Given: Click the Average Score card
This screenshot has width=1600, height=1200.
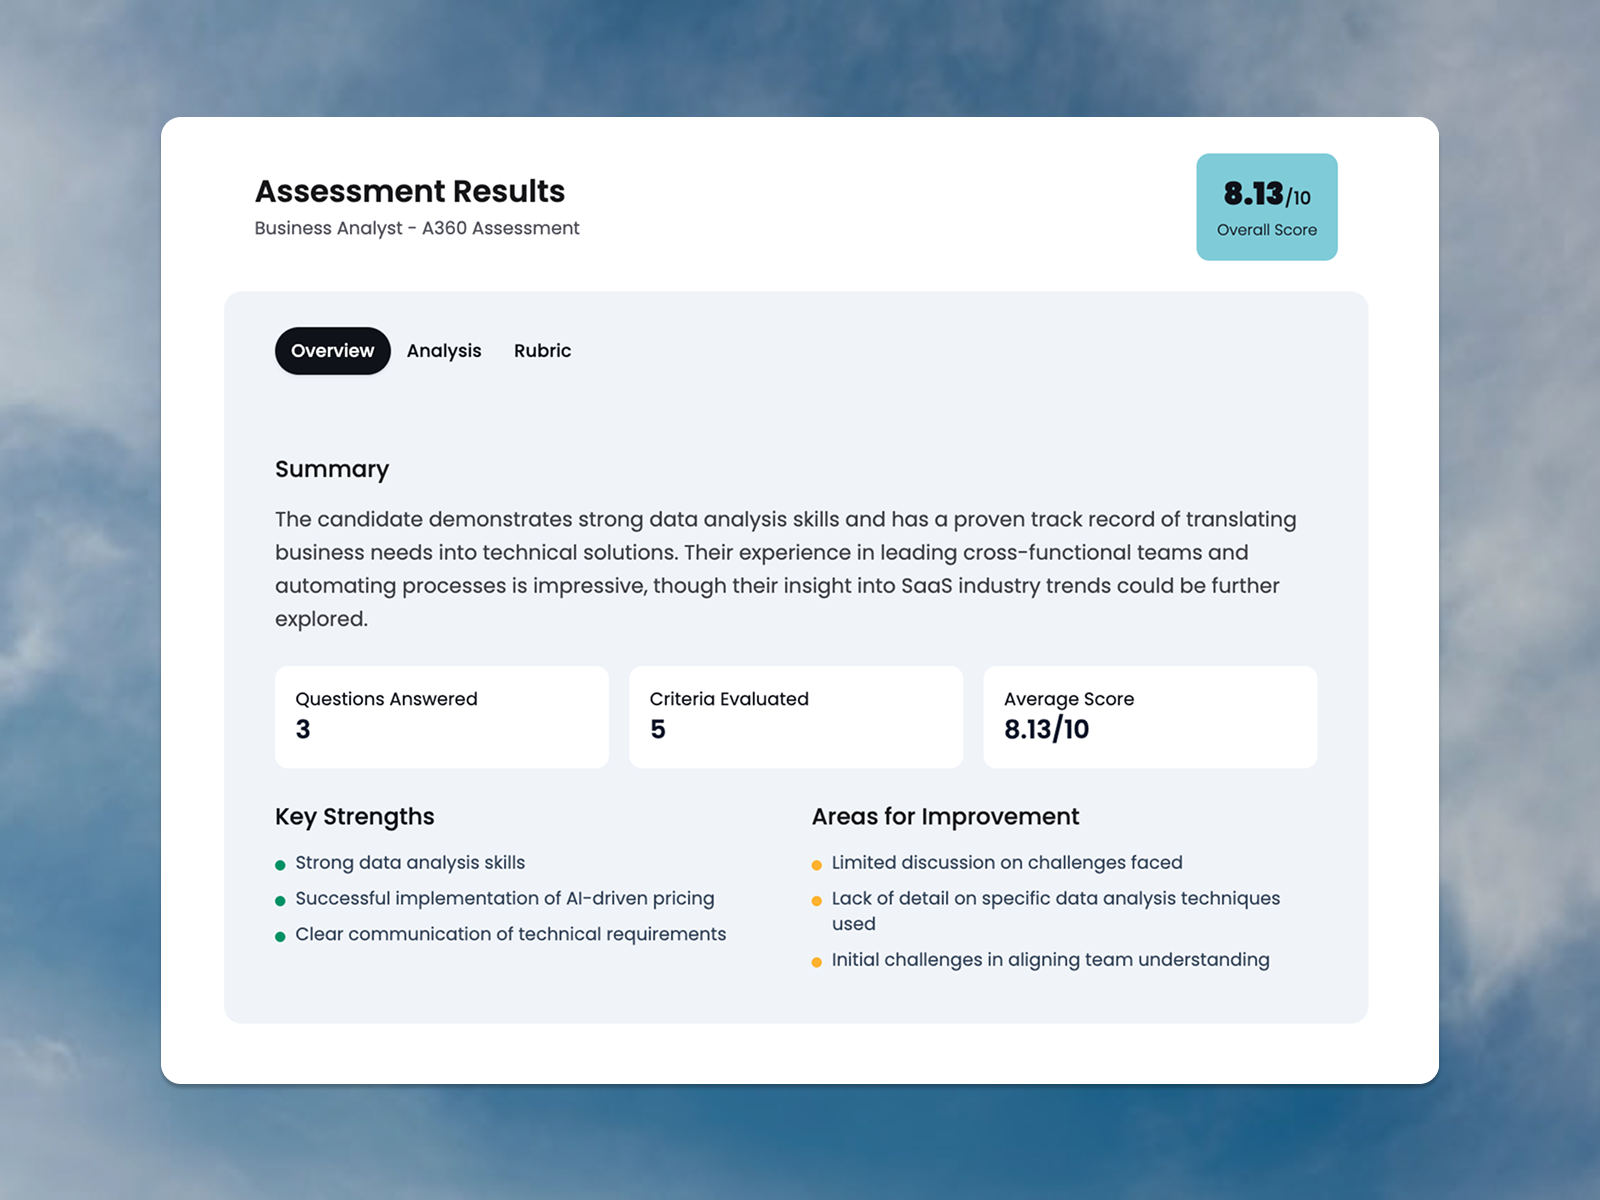Looking at the screenshot, I should [1149, 716].
